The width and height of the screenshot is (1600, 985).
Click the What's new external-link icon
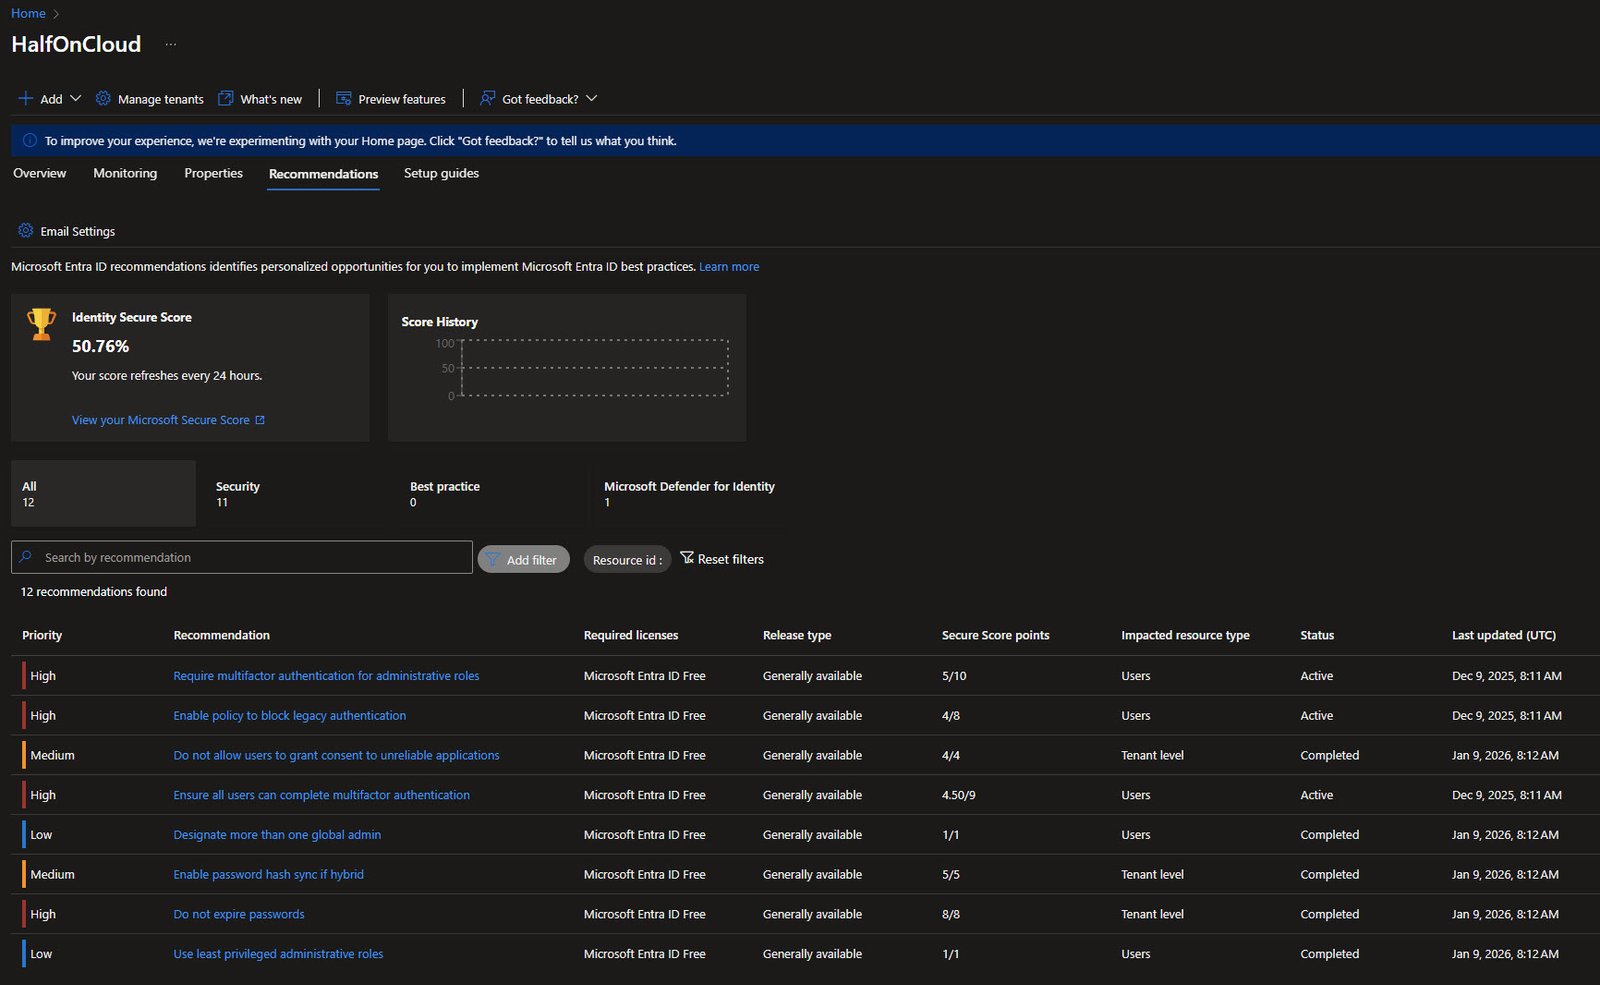tap(226, 98)
